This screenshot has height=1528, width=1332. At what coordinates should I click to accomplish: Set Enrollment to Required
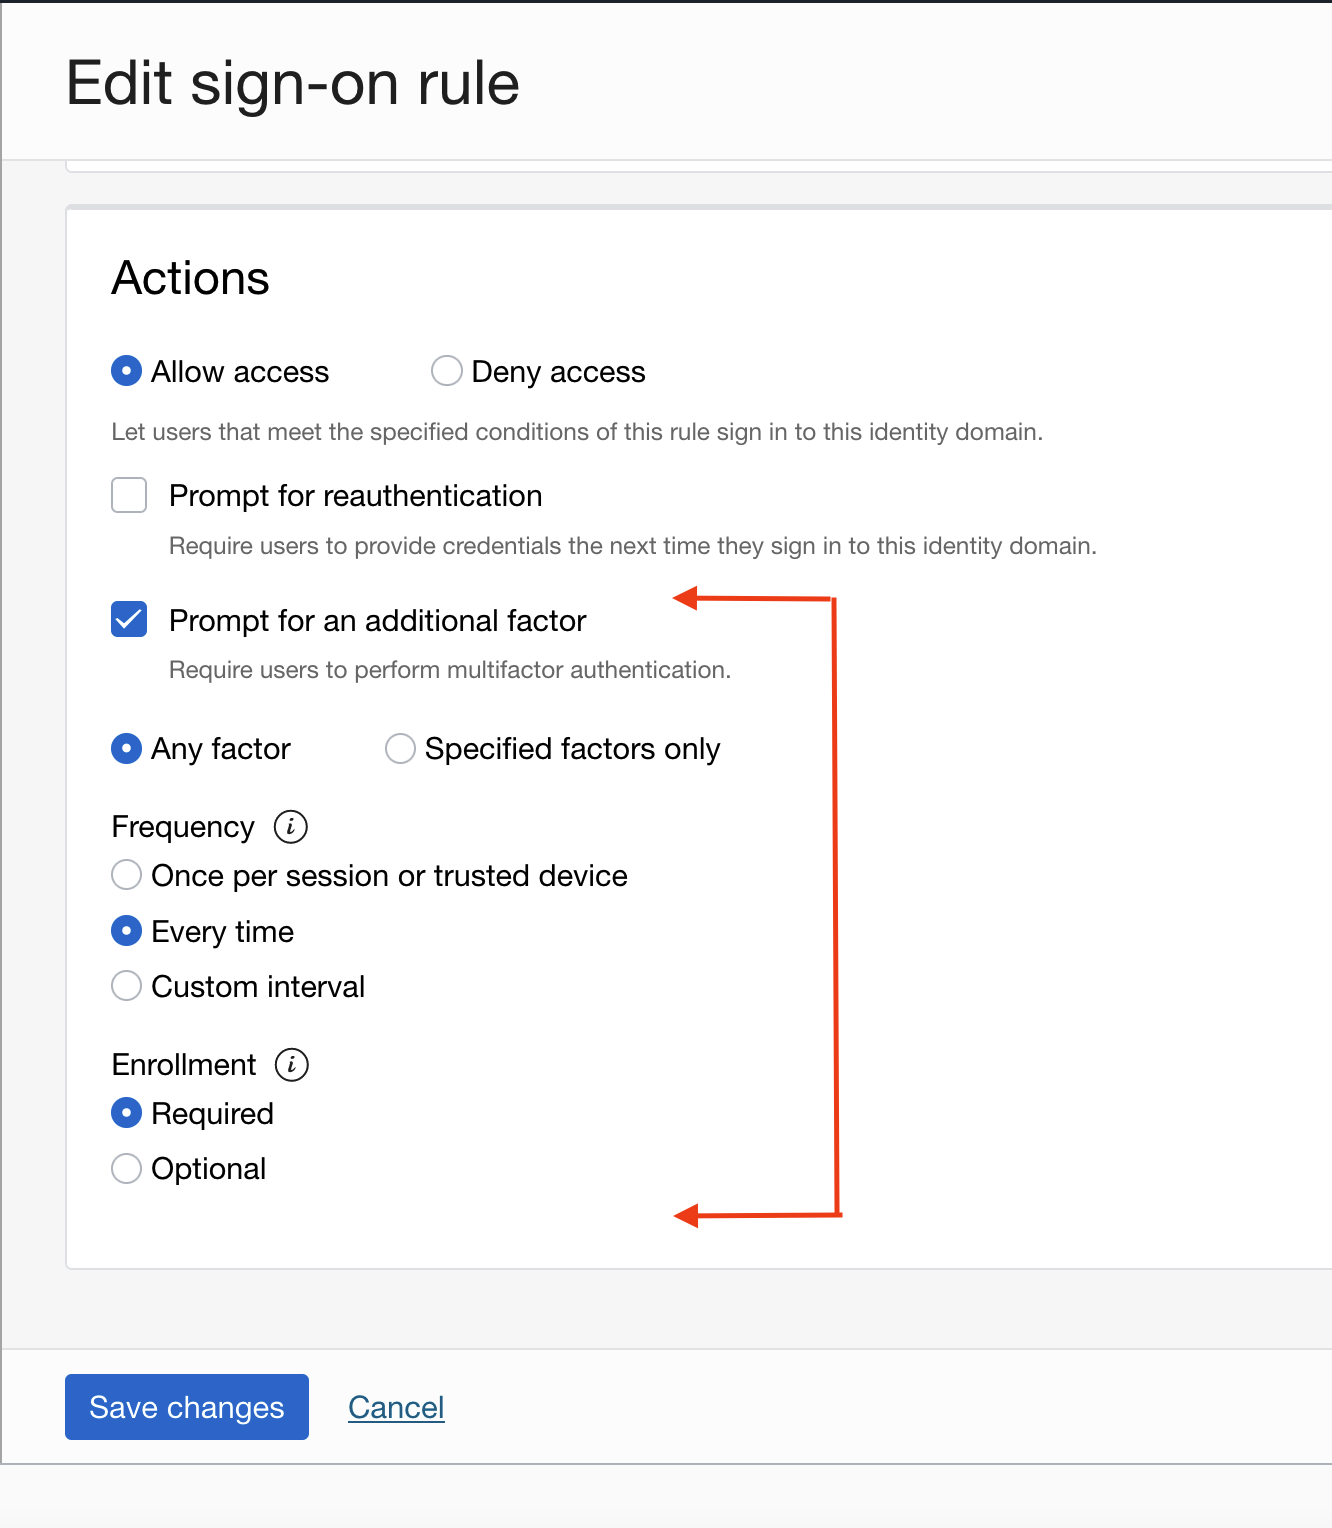pos(126,1113)
